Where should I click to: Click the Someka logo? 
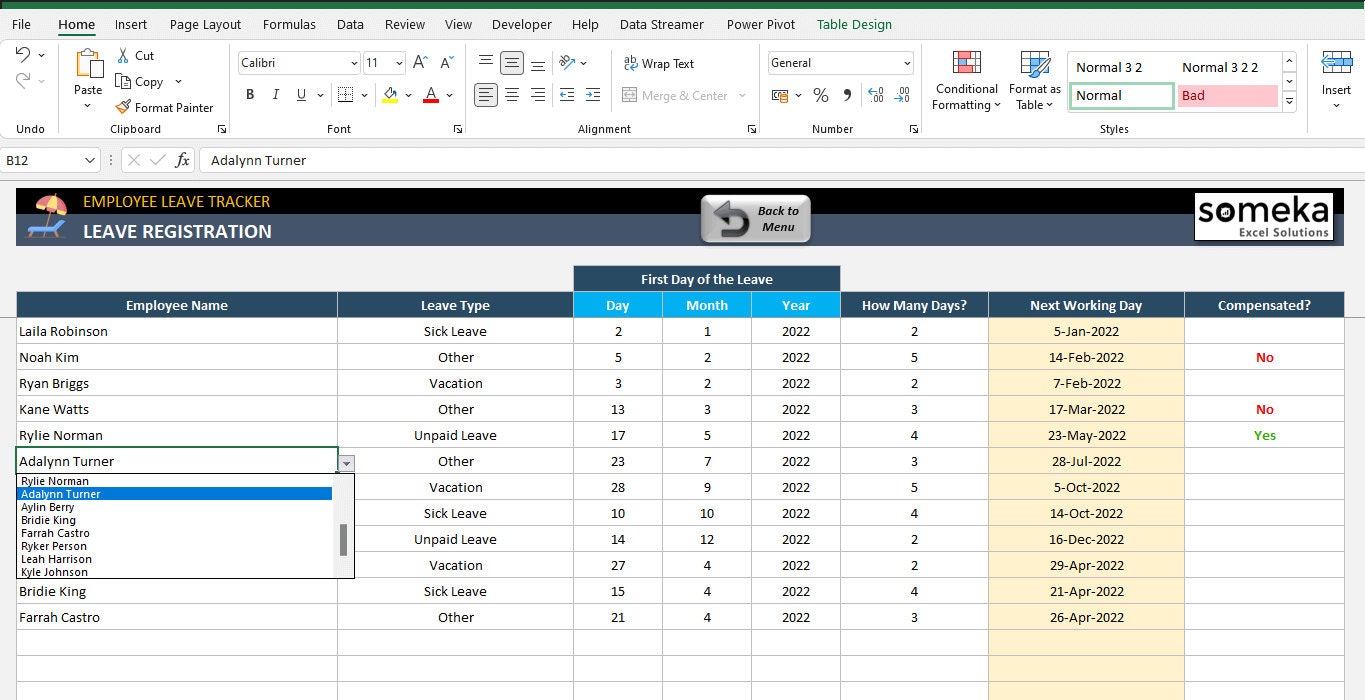(x=1264, y=216)
